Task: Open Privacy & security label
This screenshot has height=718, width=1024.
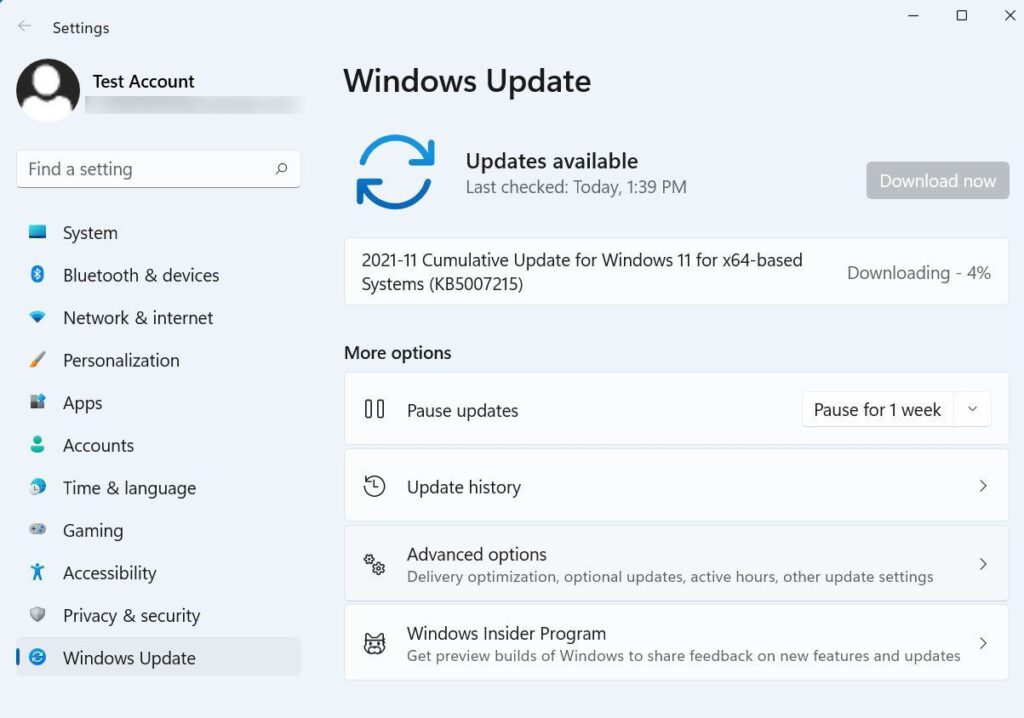Action: (131, 615)
